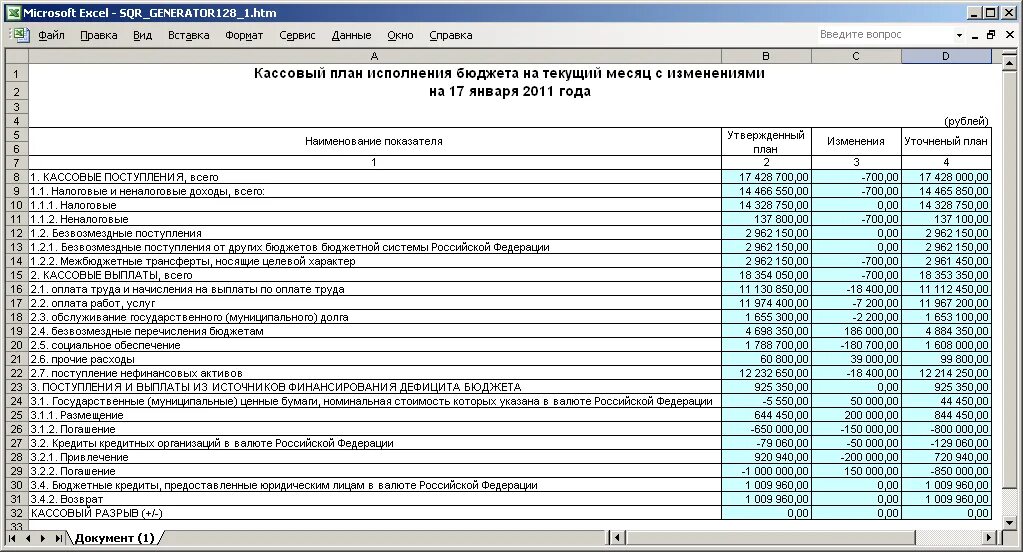Select cell 3.2.1. Привлечение
This screenshot has height=552, width=1023.
pyautogui.click(x=374, y=457)
